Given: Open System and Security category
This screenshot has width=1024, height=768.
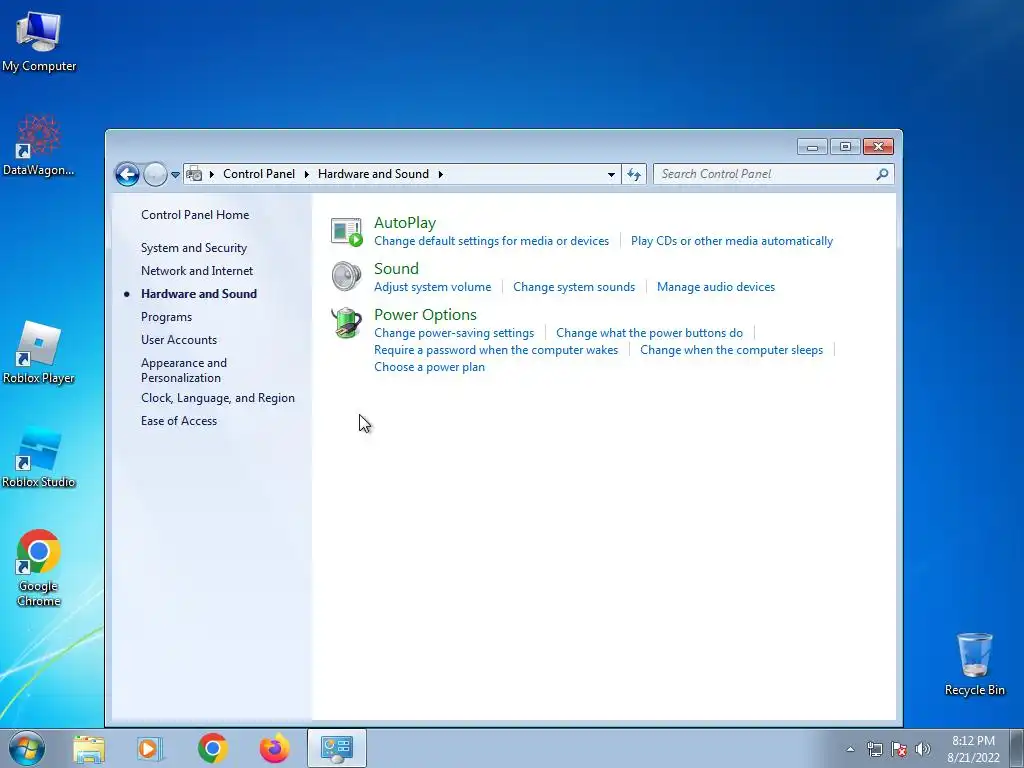Looking at the screenshot, I should click(193, 248).
